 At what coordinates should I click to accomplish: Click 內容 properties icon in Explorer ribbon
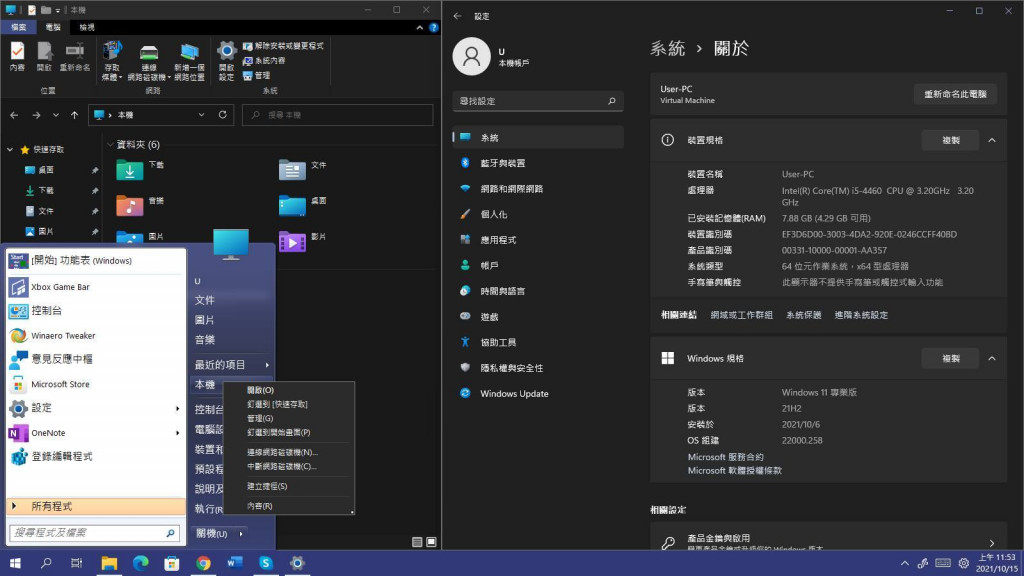18,56
